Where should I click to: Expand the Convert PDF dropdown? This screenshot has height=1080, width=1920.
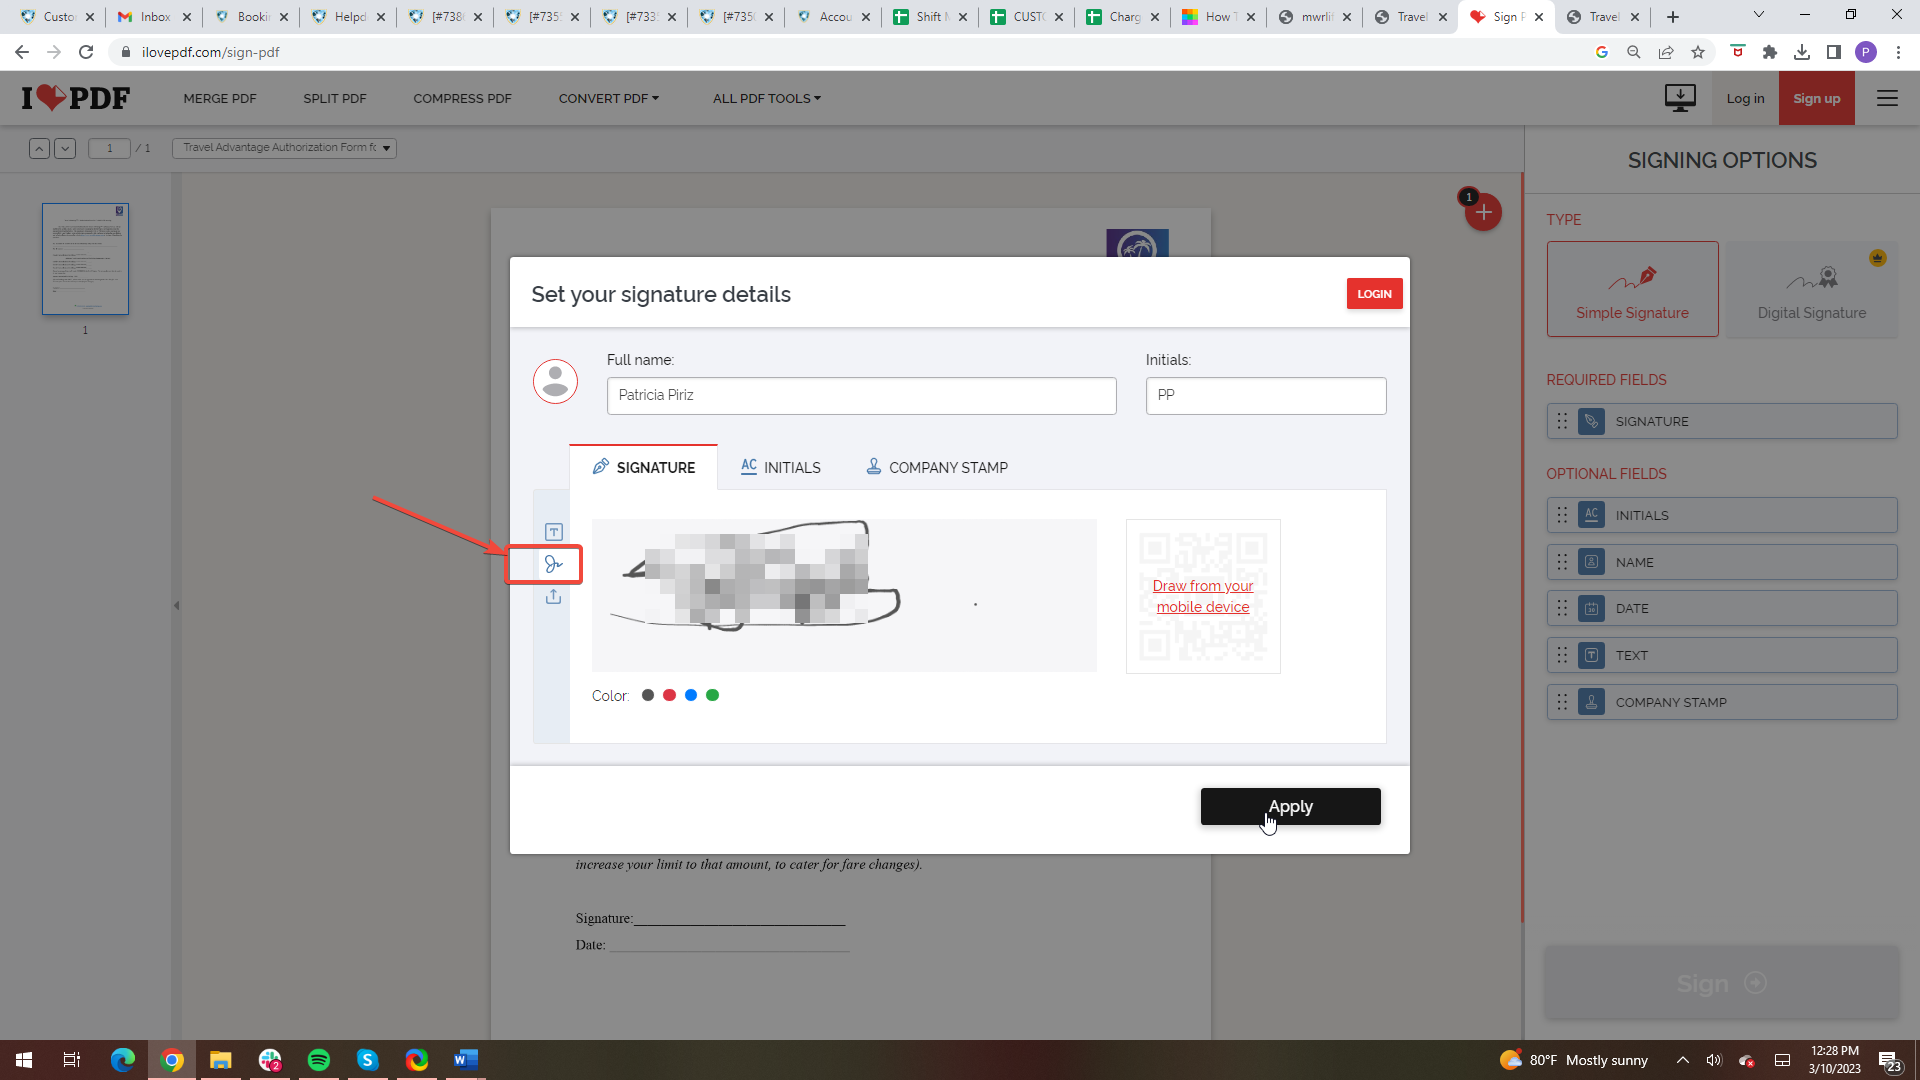click(608, 98)
